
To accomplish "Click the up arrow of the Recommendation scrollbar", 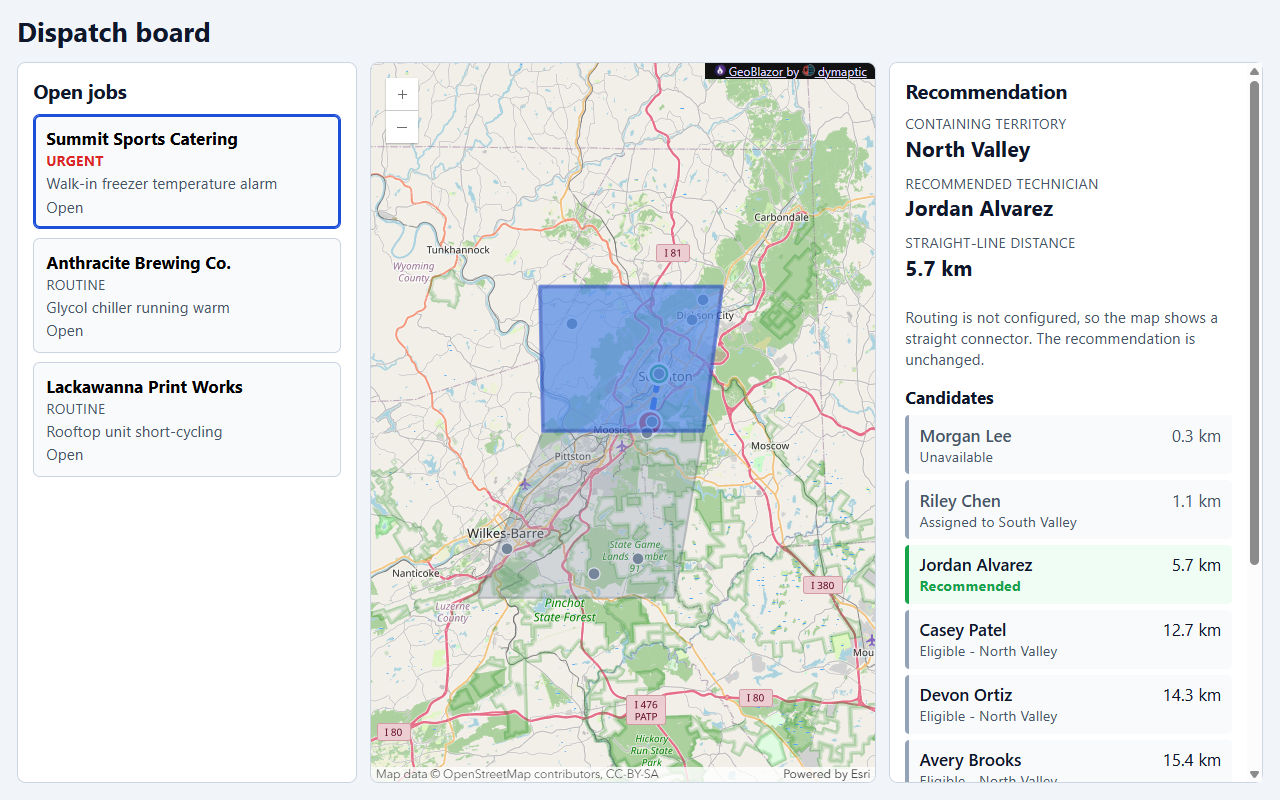I will [1255, 71].
